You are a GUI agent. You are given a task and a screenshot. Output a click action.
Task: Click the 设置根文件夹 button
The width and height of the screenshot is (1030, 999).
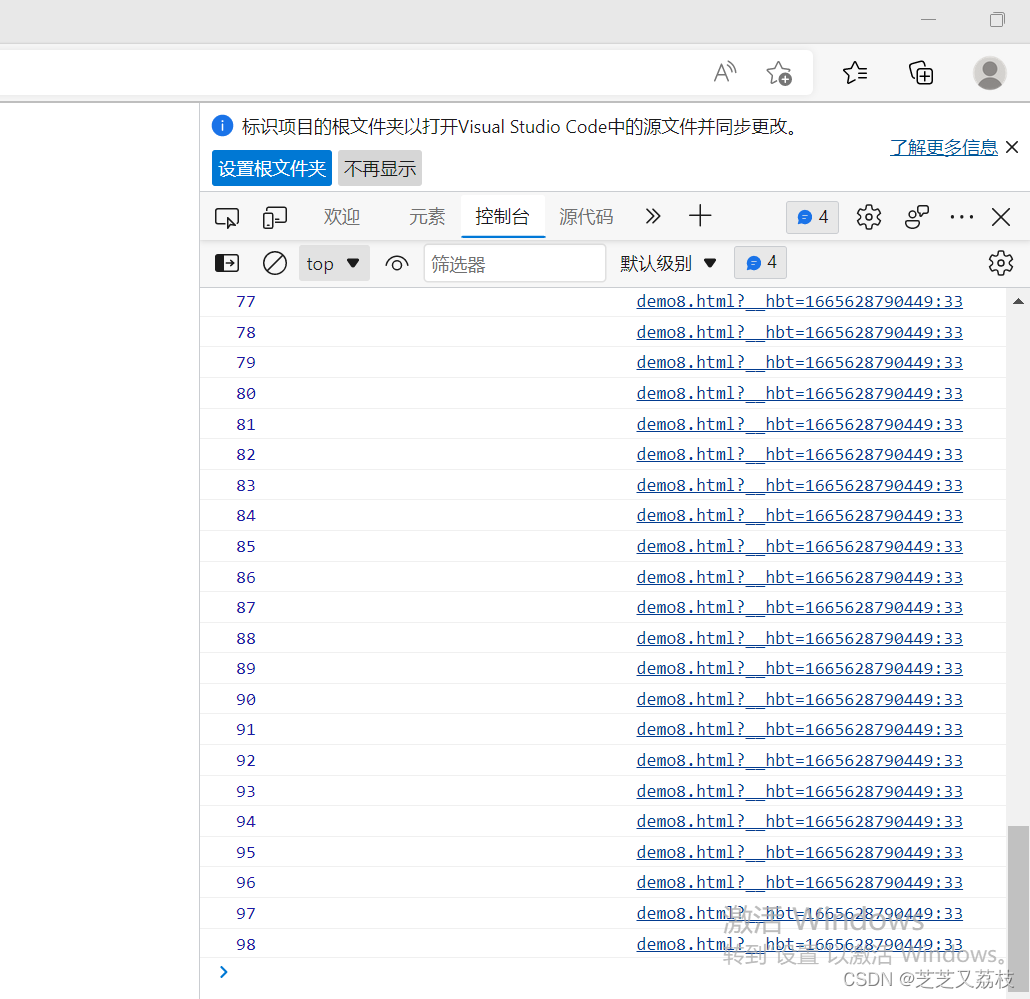271,168
